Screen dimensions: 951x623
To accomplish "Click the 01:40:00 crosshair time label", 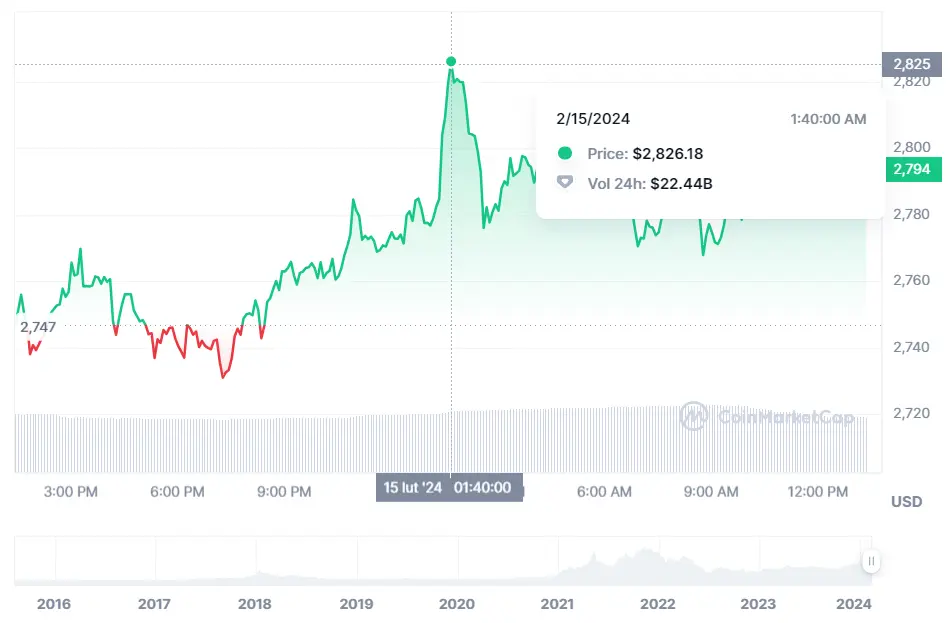I will 482,488.
